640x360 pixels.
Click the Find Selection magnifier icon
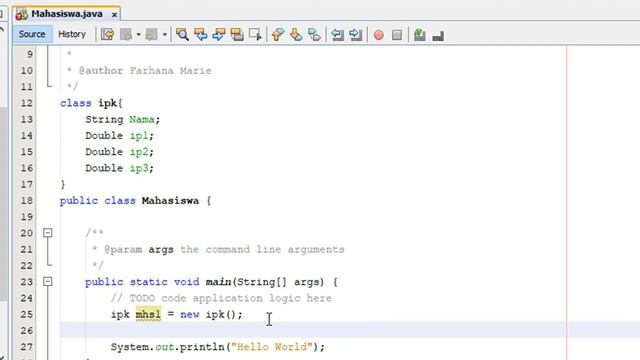[182, 35]
